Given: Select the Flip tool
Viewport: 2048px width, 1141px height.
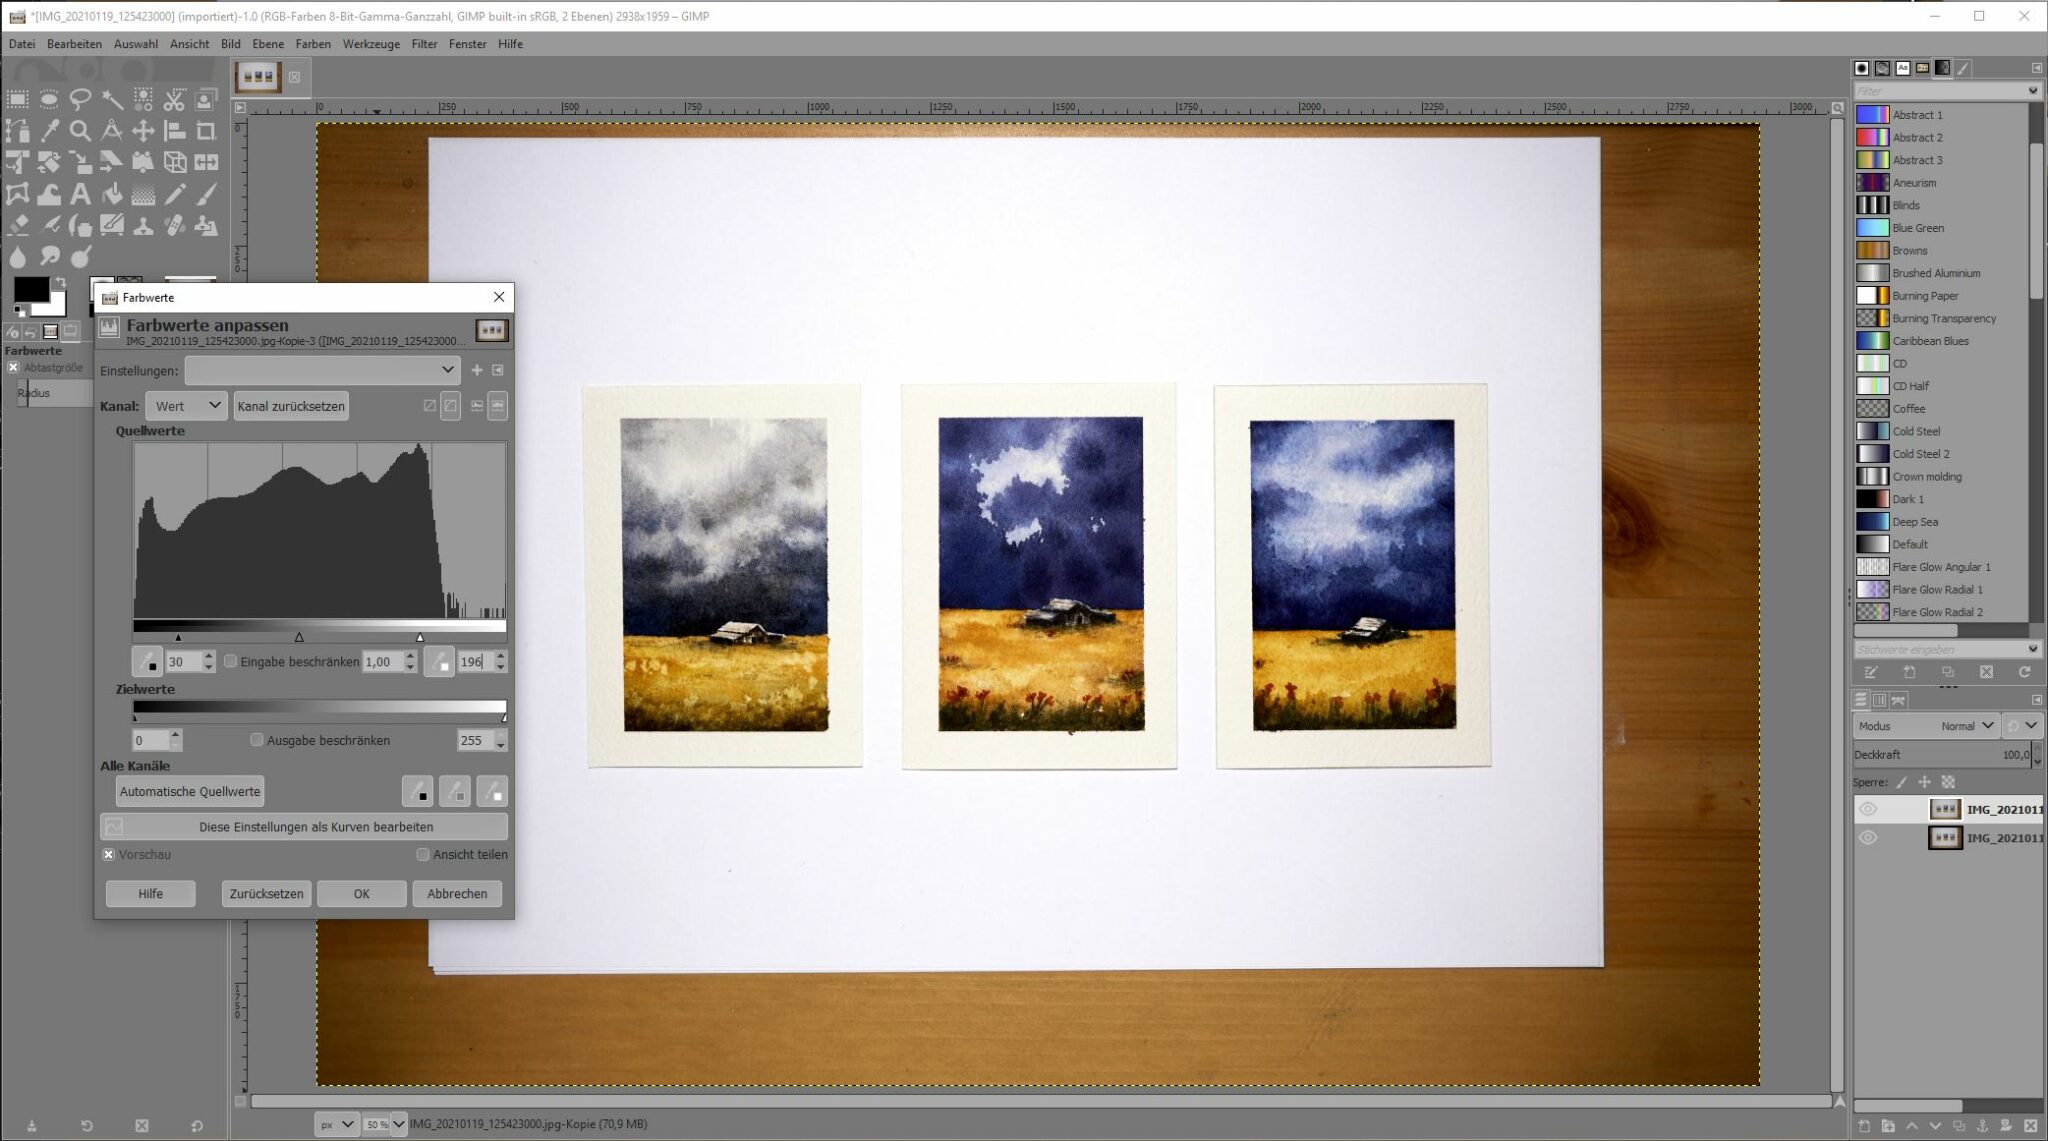Looking at the screenshot, I should click(x=205, y=162).
